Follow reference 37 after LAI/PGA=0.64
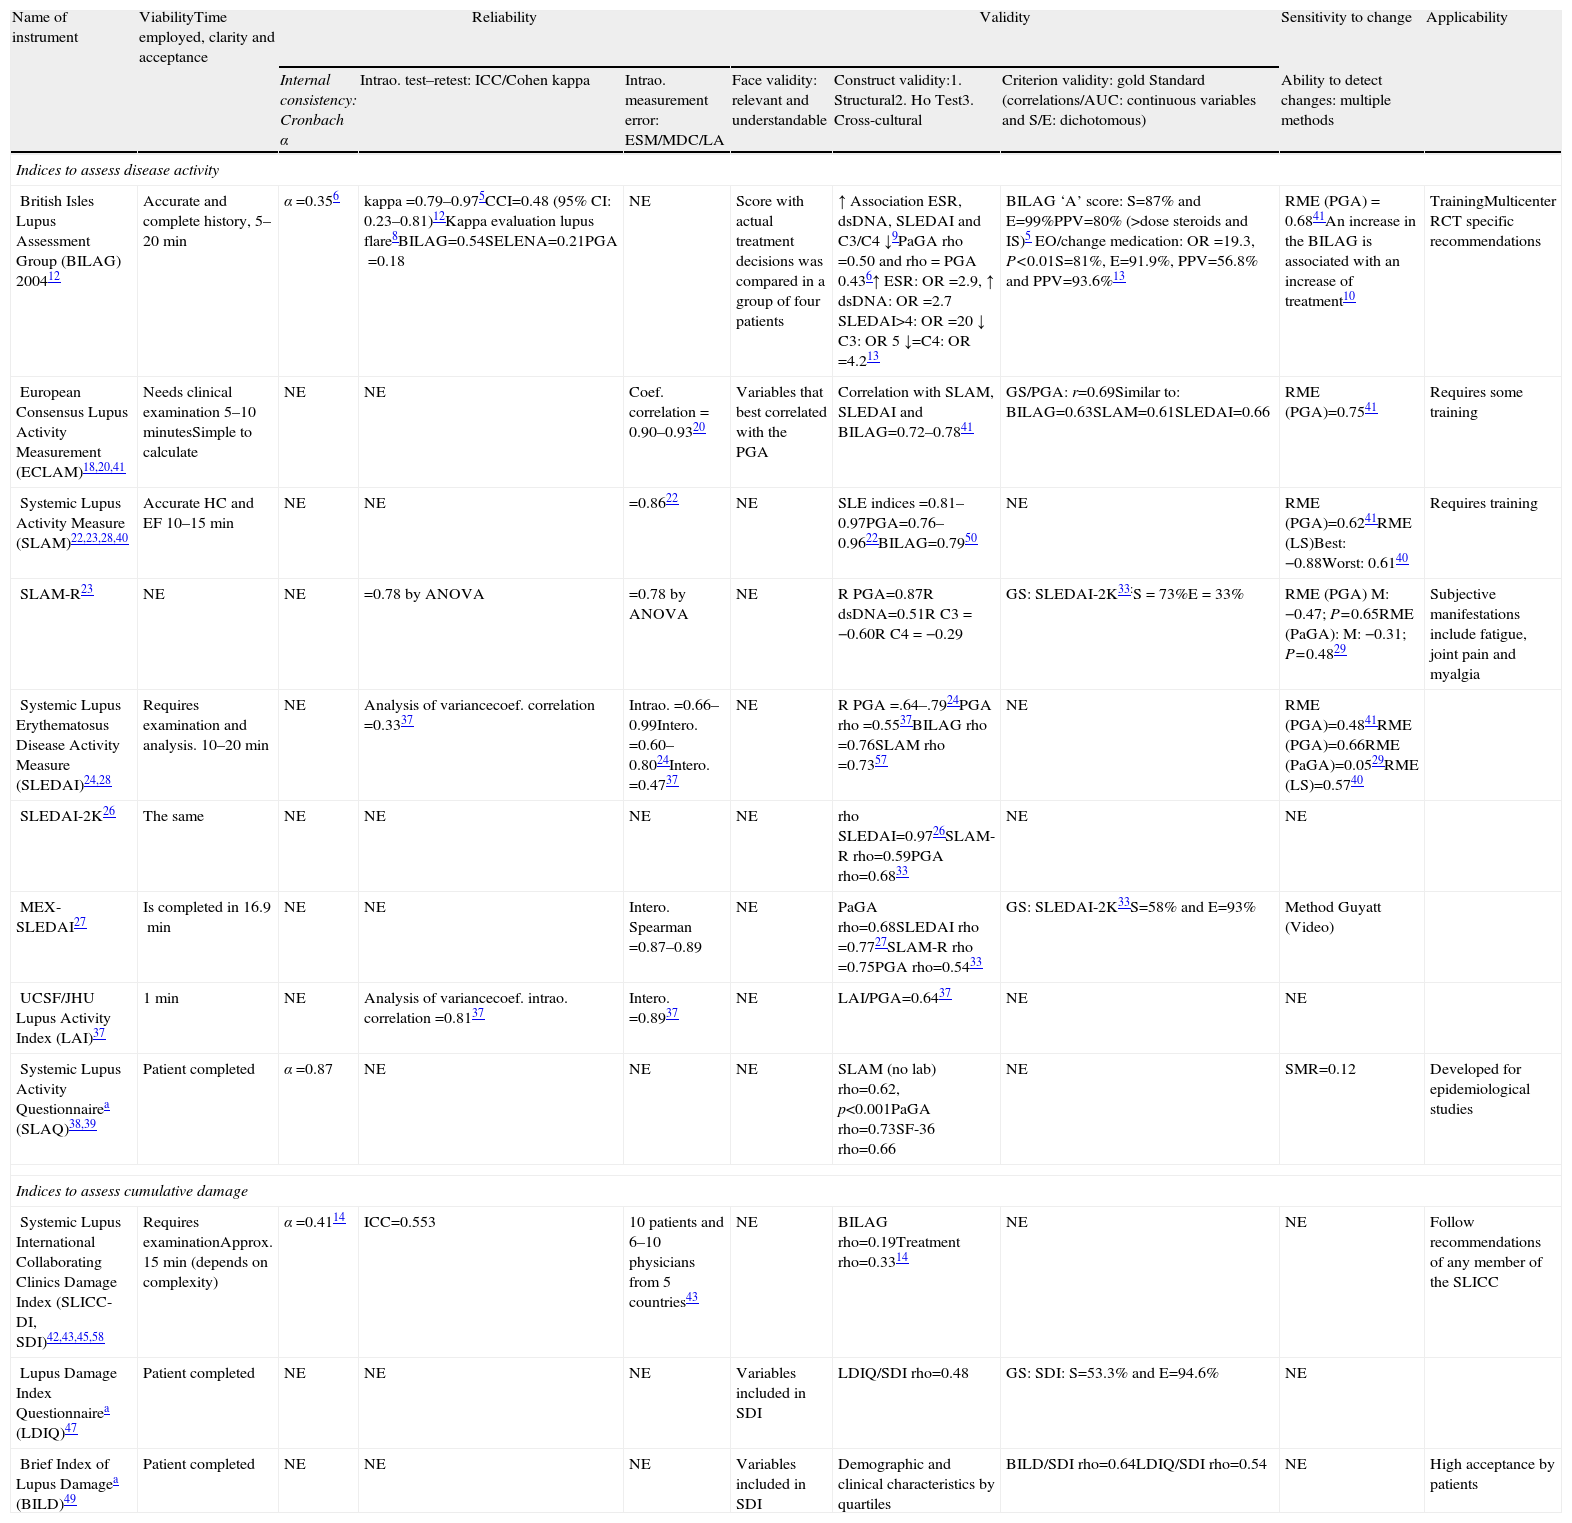Screen dimensions: 1572x1523 pos(945,994)
